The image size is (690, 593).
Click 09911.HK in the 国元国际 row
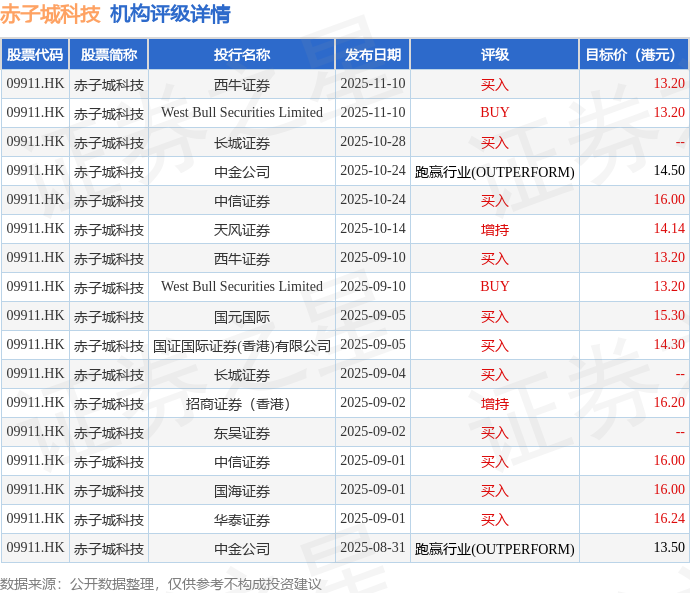click(35, 315)
